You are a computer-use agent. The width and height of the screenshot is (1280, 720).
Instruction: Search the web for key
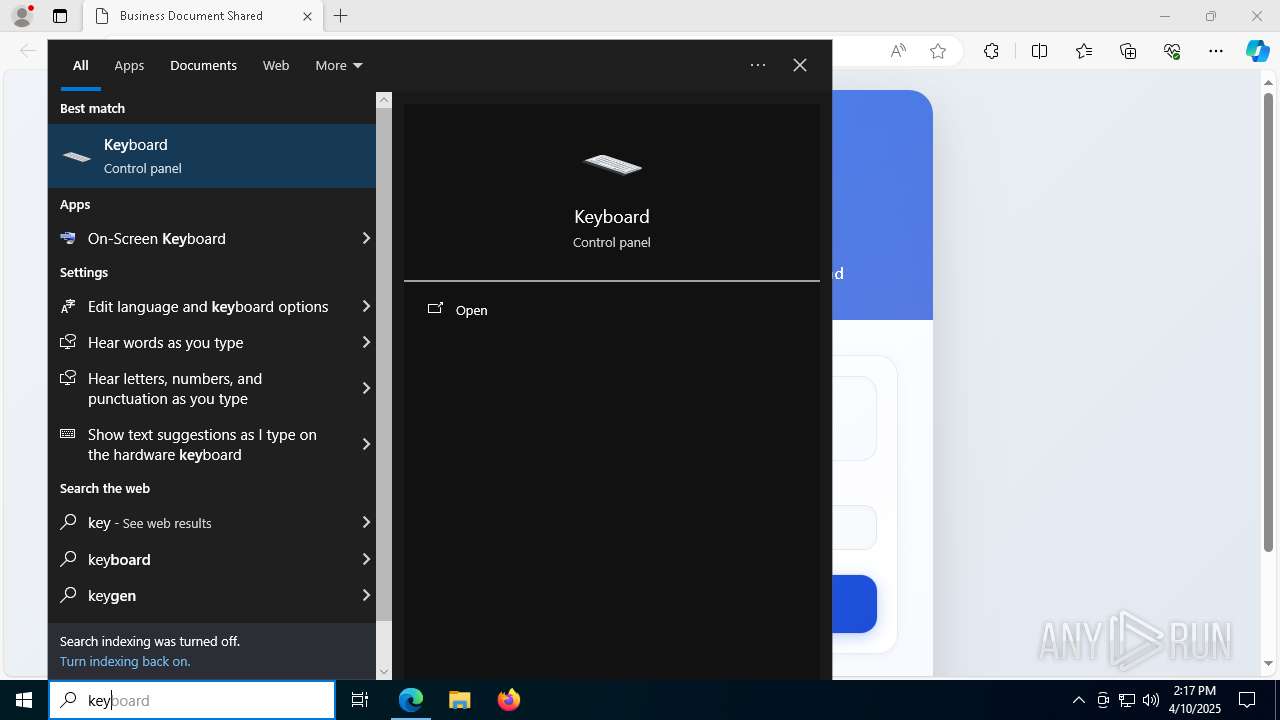pyautogui.click(x=202, y=523)
